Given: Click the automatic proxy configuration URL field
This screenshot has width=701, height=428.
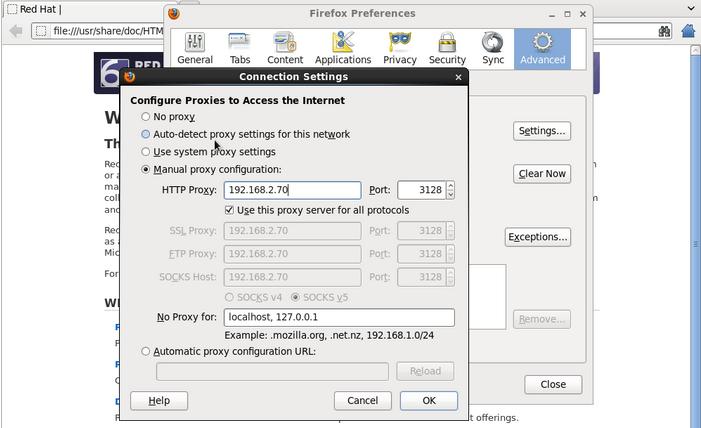Looking at the screenshot, I should pos(272,371).
